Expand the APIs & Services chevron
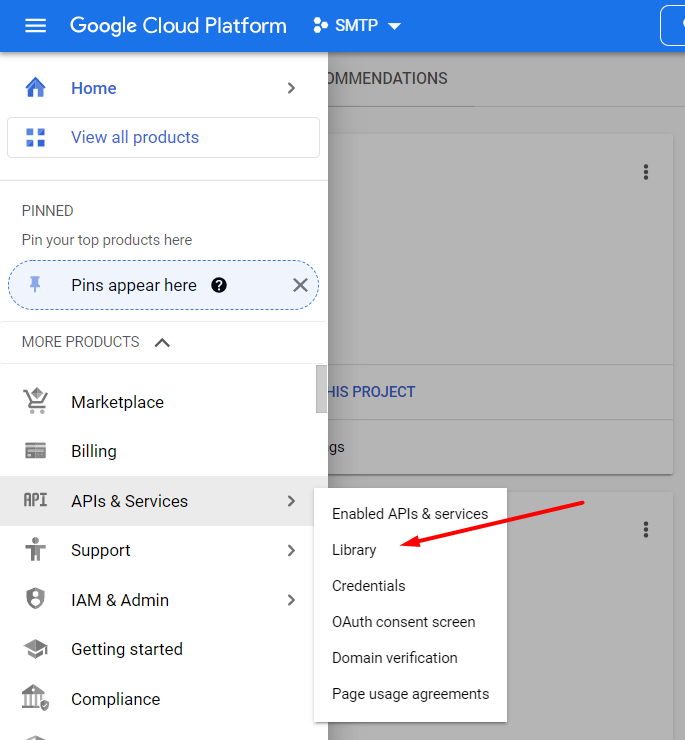This screenshot has height=740, width=685. click(291, 501)
